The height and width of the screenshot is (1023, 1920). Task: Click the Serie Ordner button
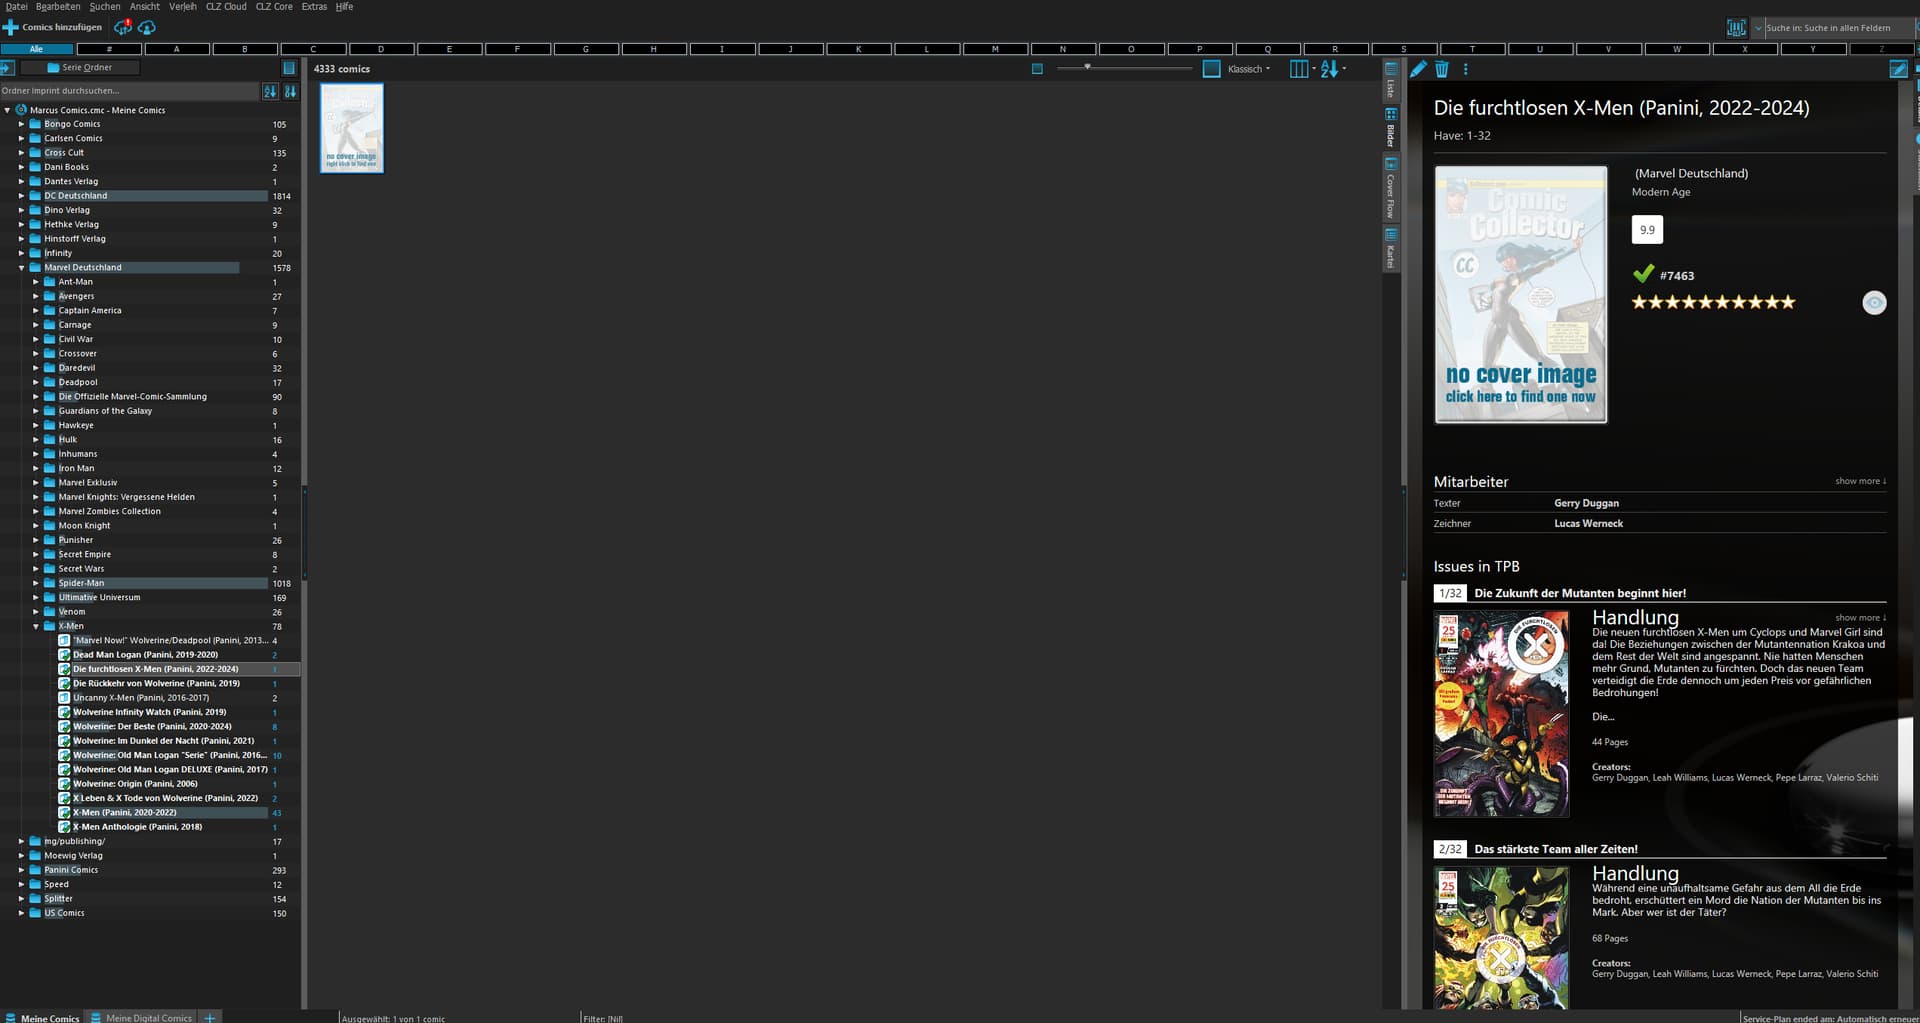pos(80,68)
